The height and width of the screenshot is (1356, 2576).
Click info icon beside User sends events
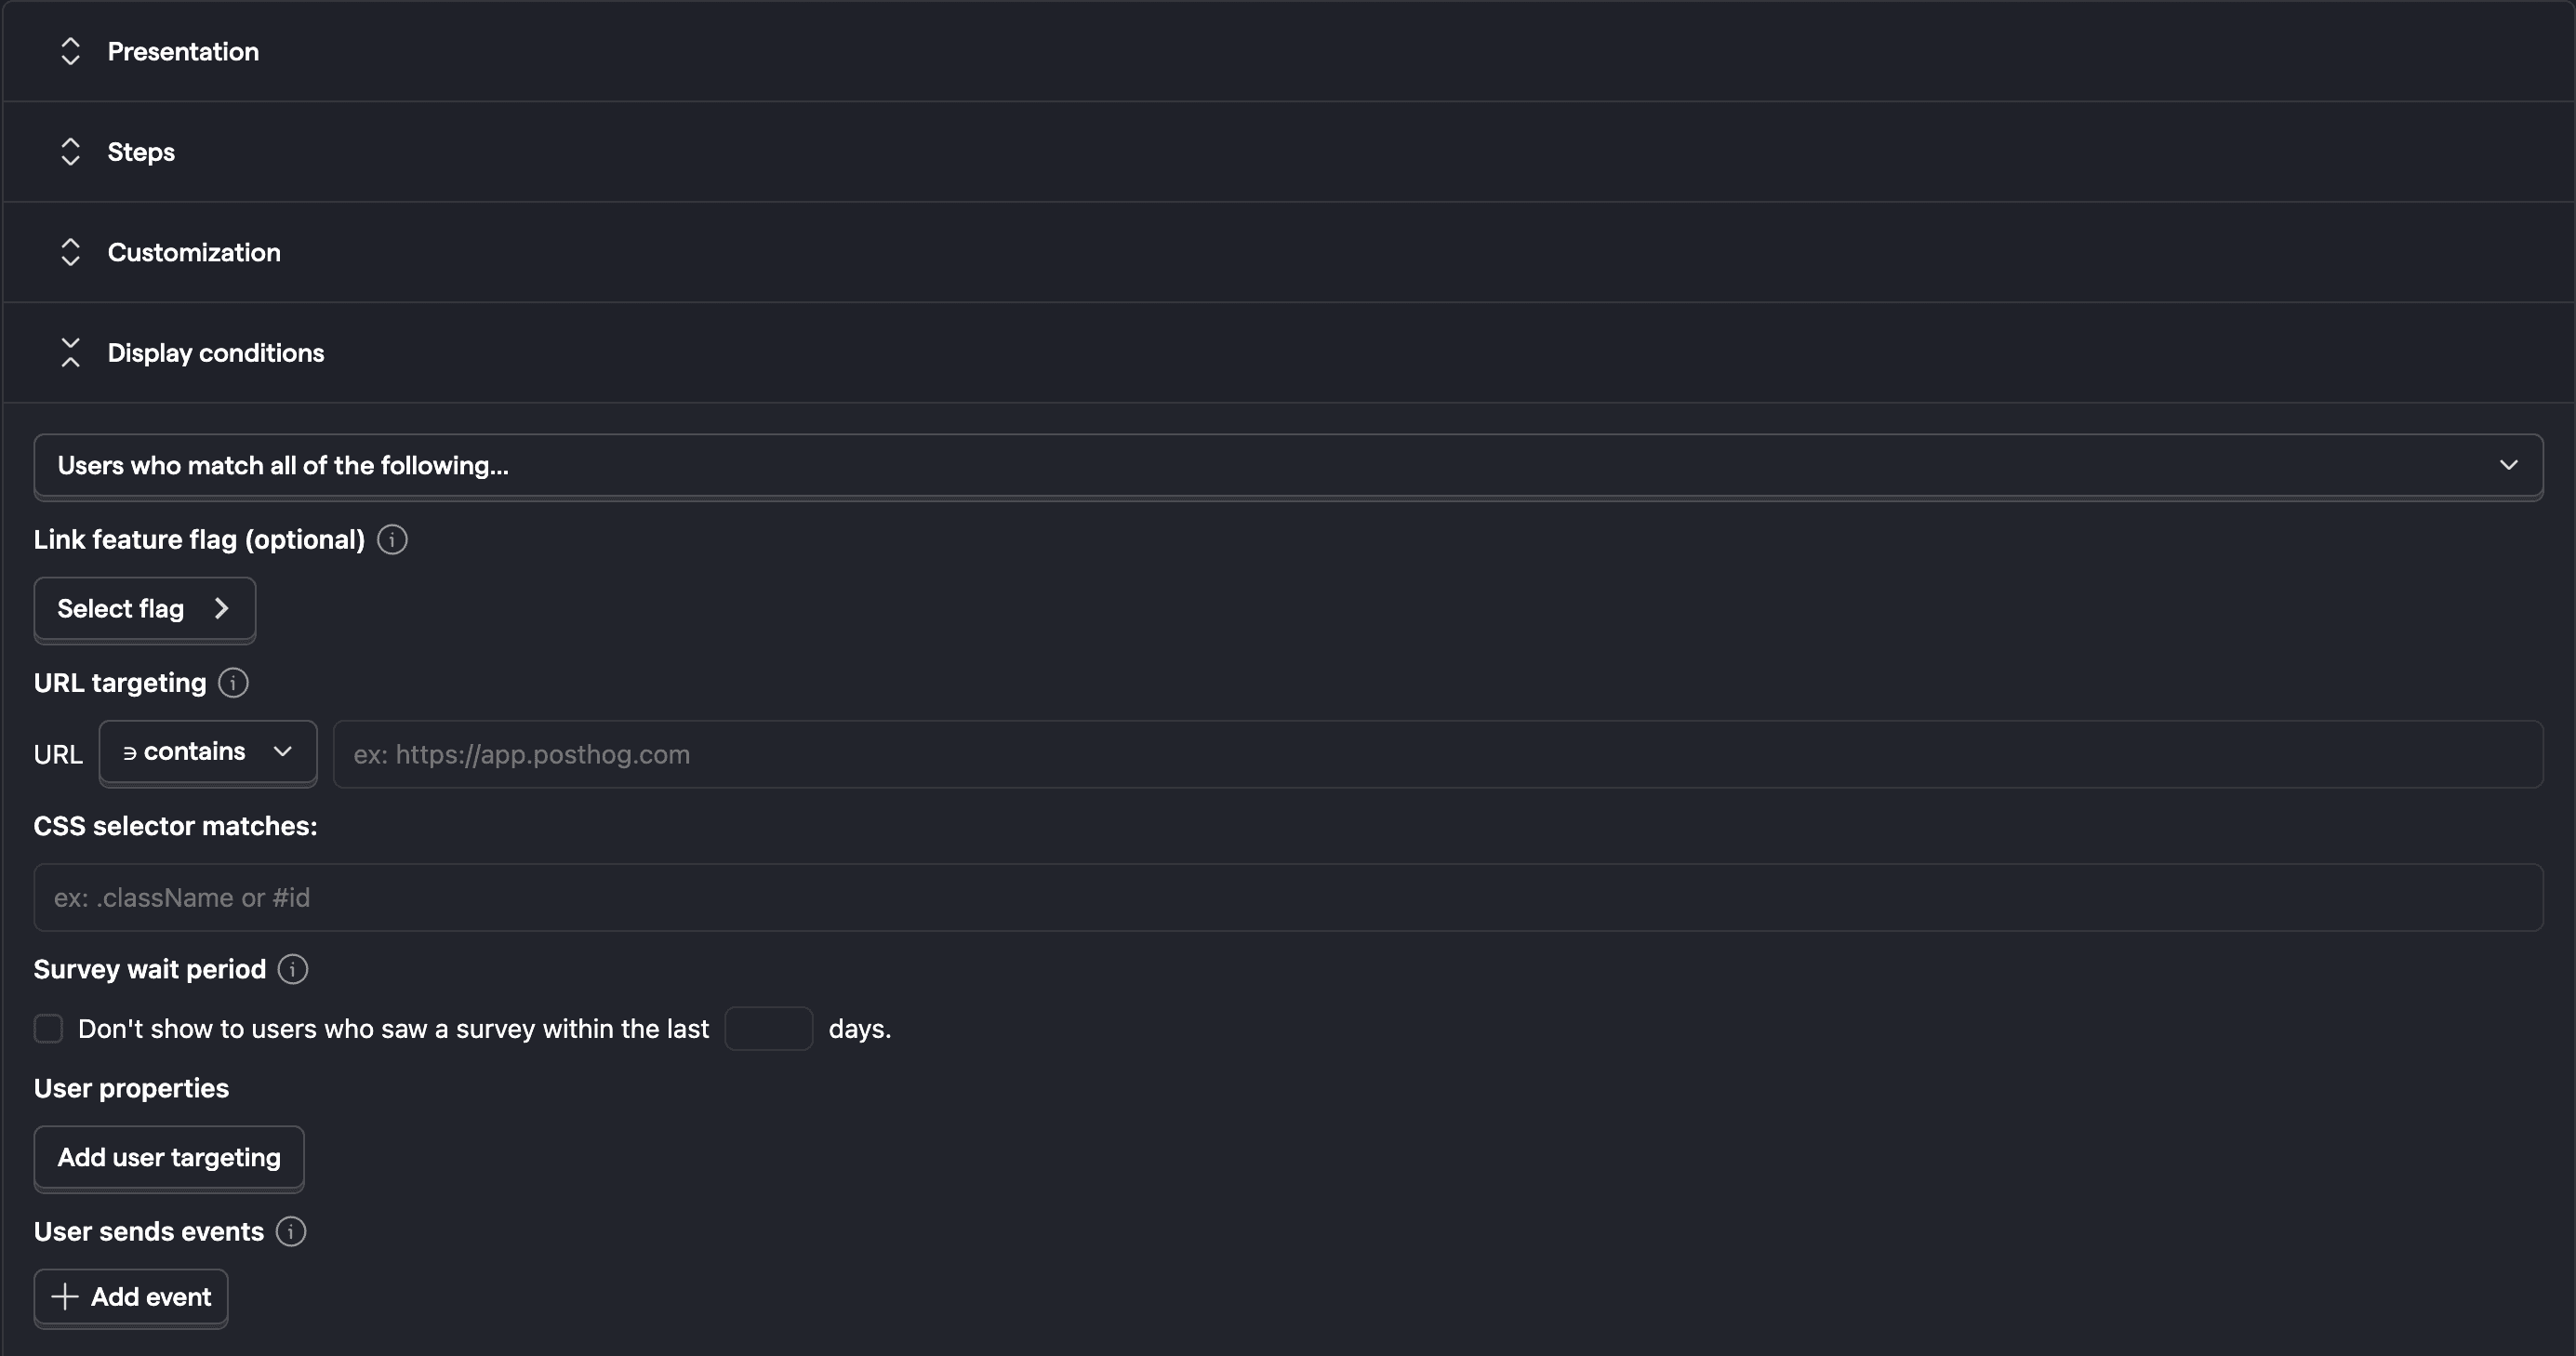291,1232
